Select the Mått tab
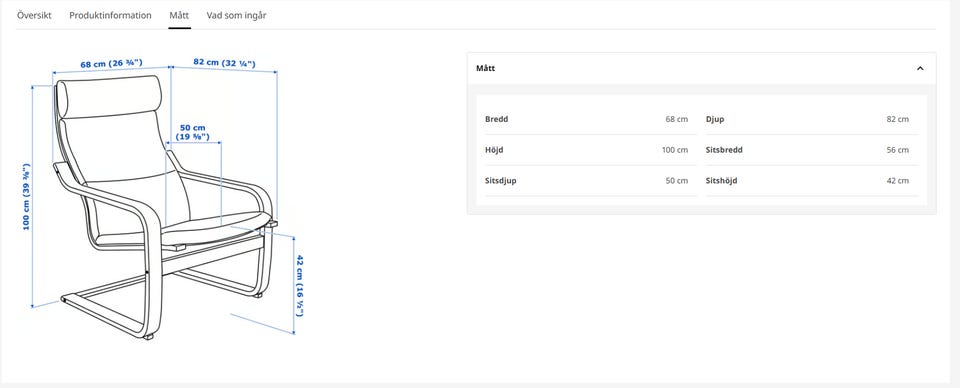Viewport: 960px width, 388px height. 179,15
